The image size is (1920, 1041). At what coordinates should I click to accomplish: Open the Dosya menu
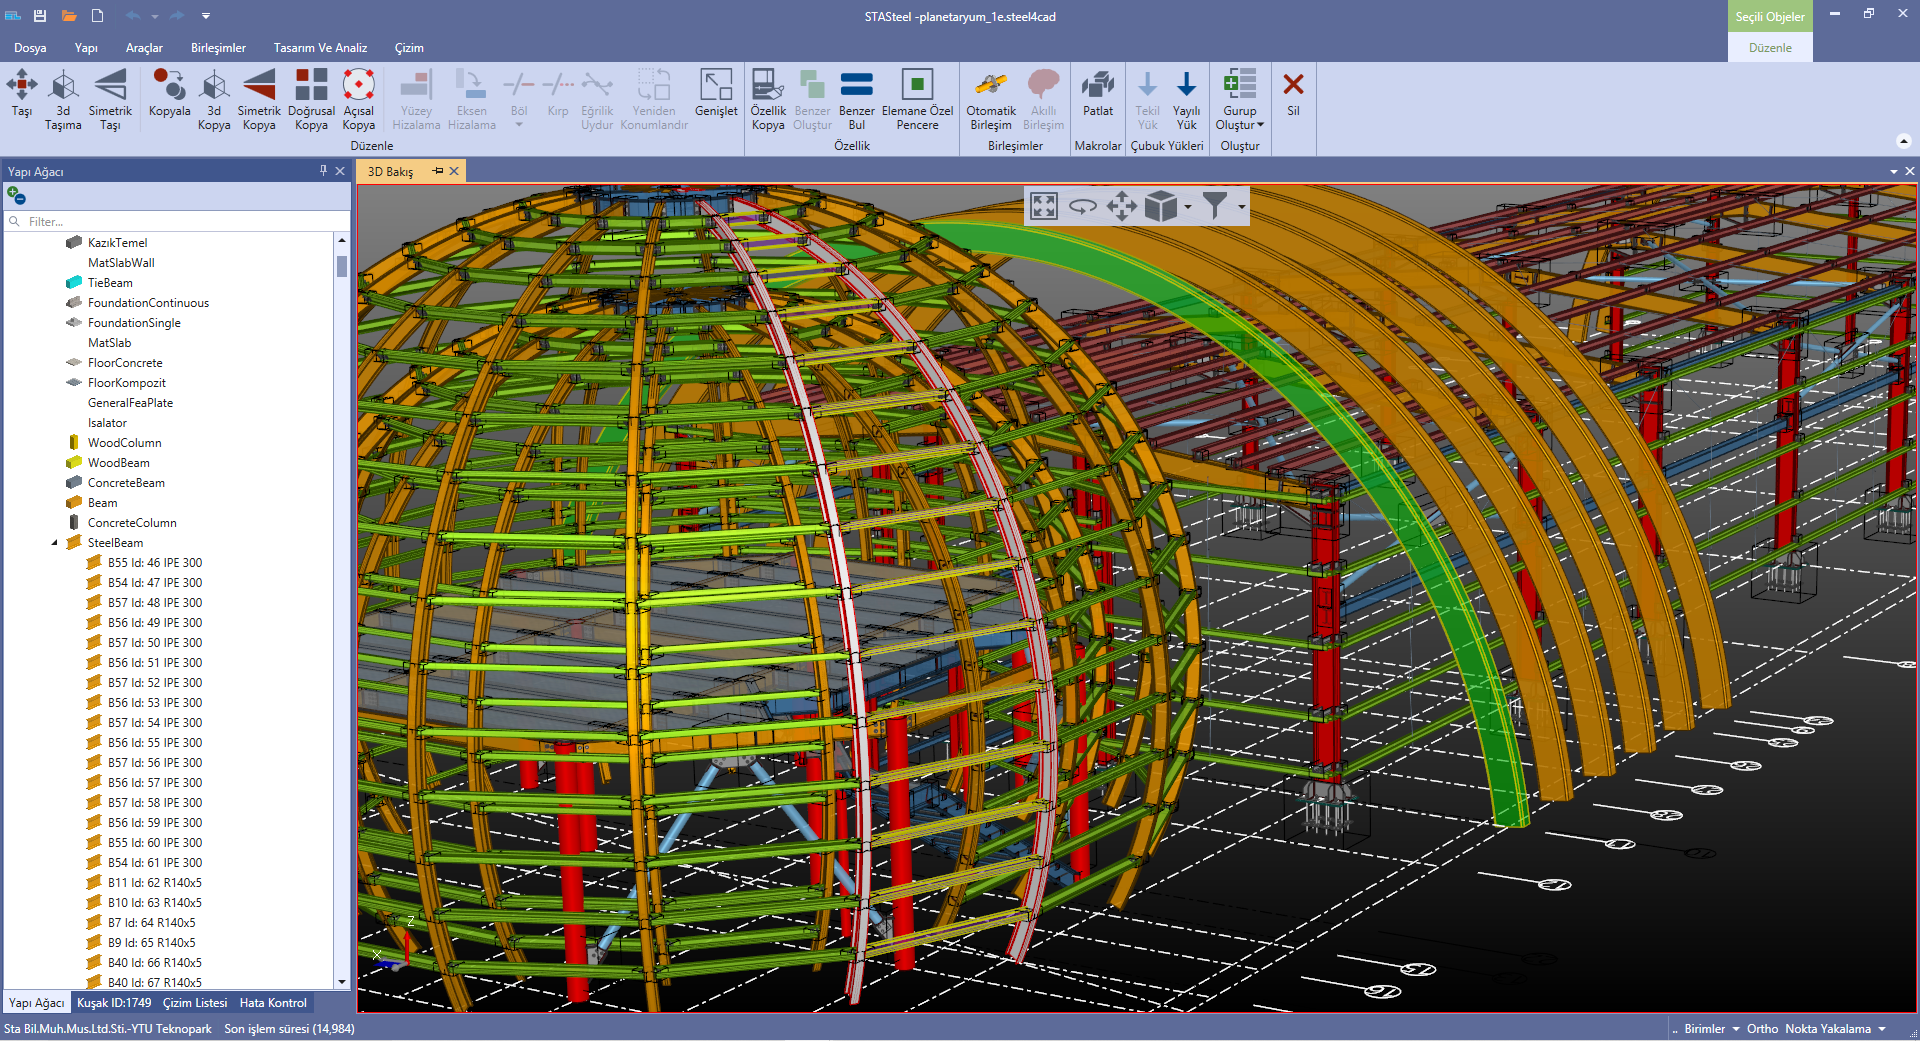coord(30,48)
